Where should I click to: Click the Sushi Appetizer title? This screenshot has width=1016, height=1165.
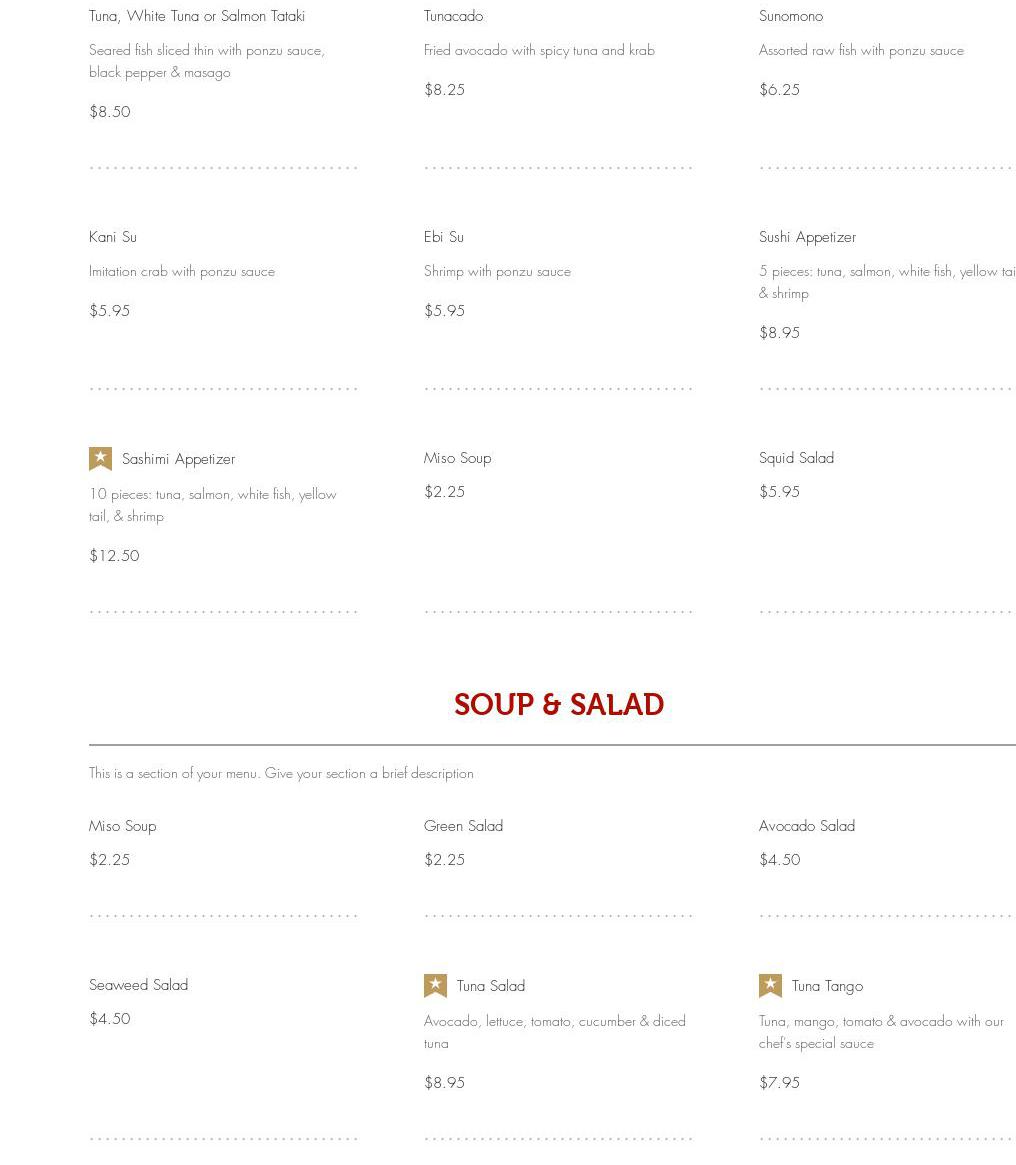(807, 237)
